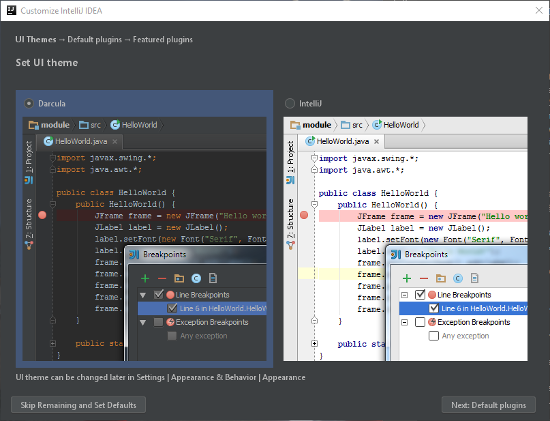Click the 'UI Themes' breadcrumb step

[36, 39]
